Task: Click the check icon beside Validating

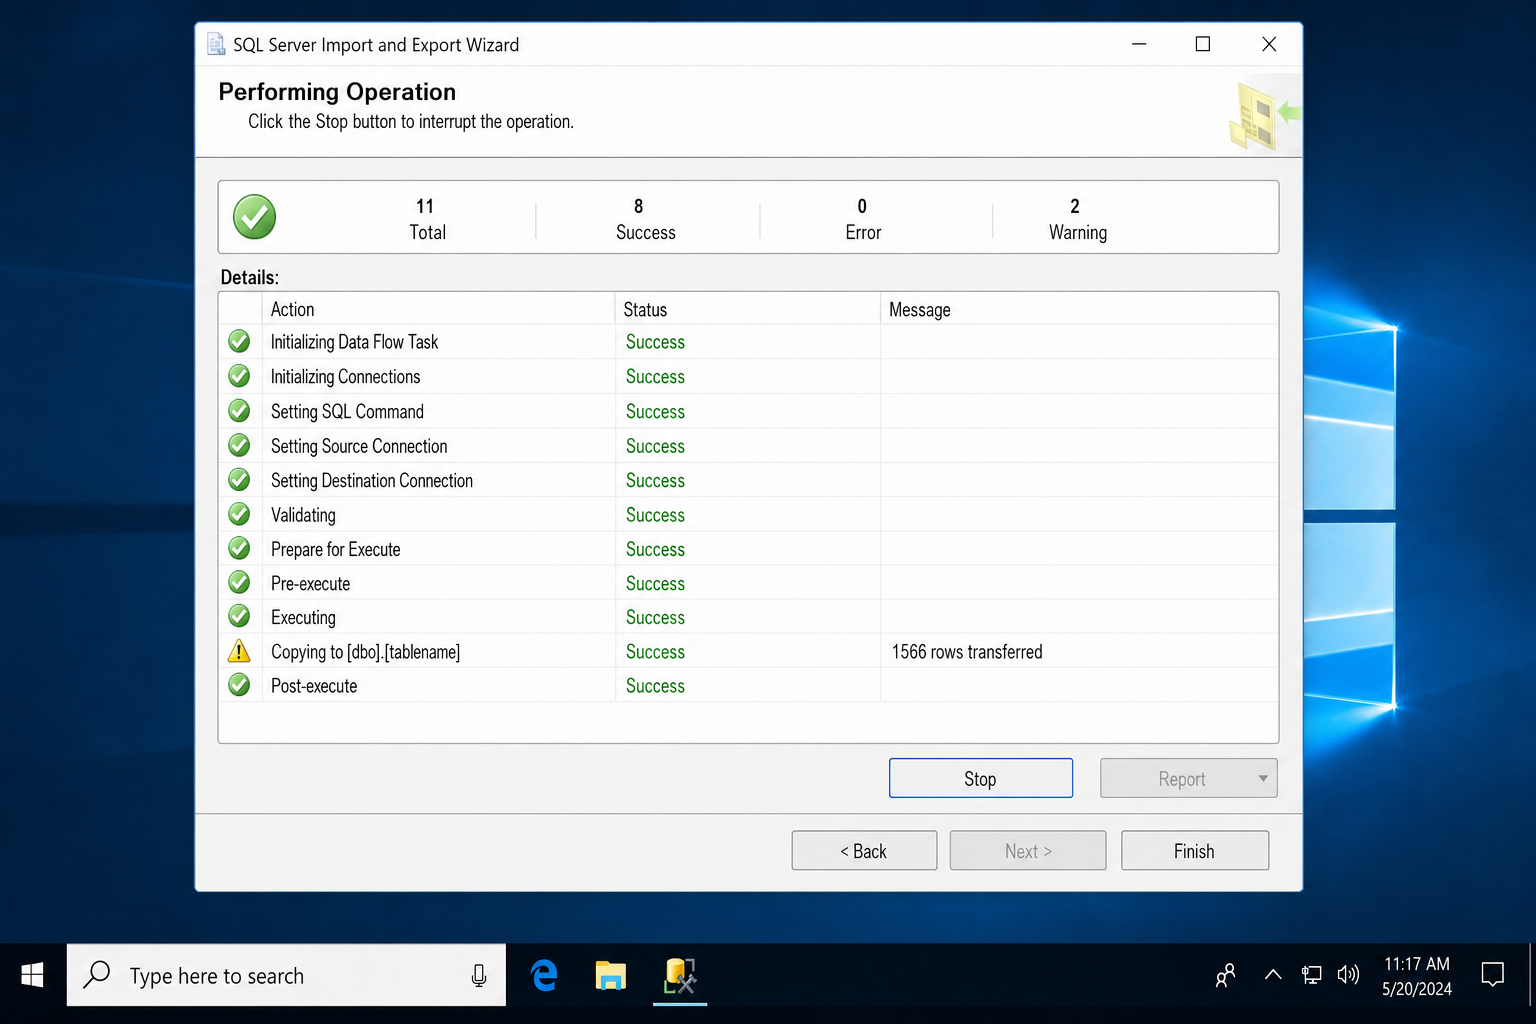Action: point(239,514)
